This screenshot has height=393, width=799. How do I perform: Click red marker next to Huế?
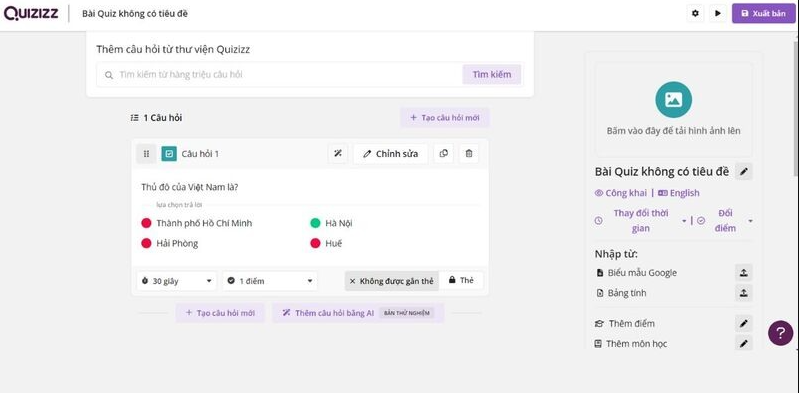coord(315,244)
